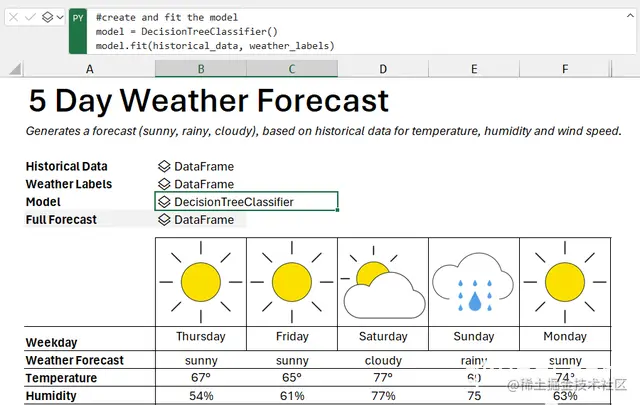Select column C header
640x405 pixels.
point(292,69)
